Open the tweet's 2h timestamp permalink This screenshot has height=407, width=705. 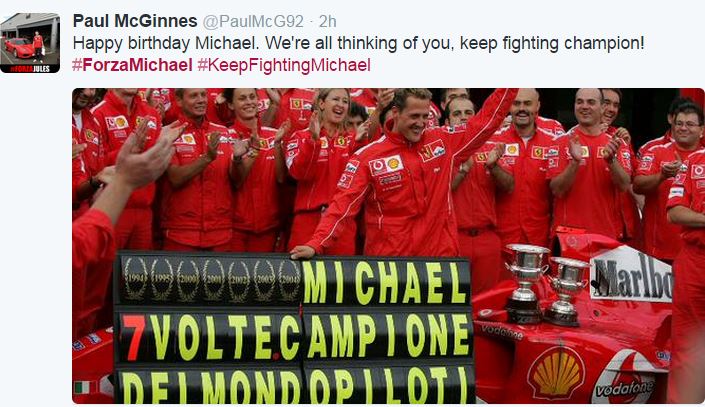pos(327,21)
